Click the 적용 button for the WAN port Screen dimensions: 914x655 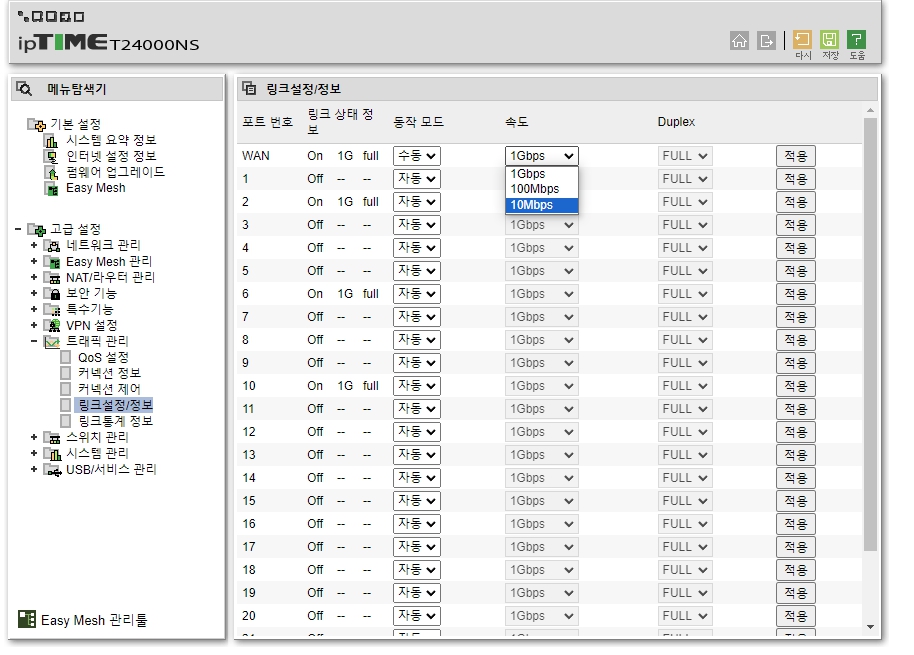[x=795, y=155]
